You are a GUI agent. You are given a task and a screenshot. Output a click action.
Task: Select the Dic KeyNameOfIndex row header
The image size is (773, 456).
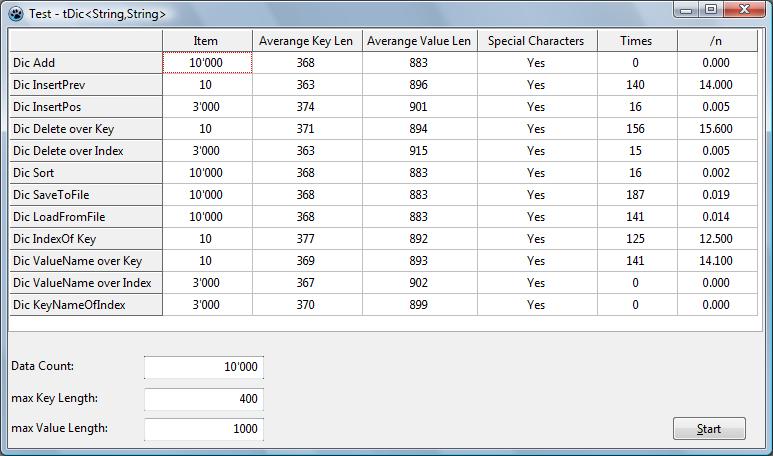86,305
